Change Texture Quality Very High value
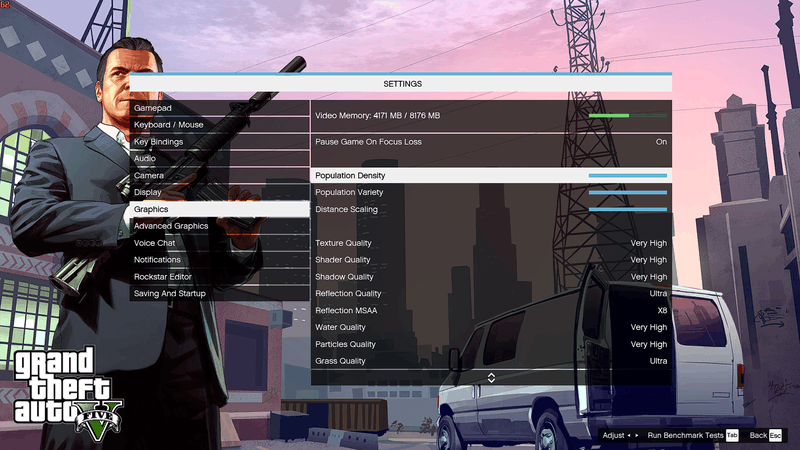This screenshot has width=800, height=450. [648, 243]
